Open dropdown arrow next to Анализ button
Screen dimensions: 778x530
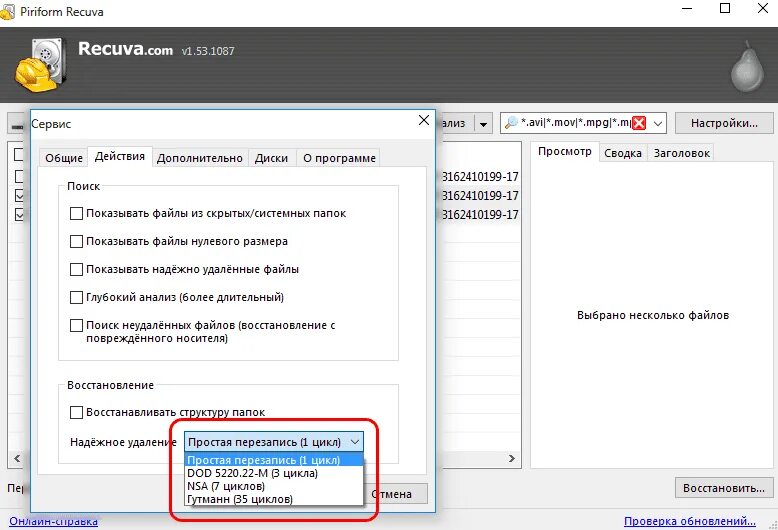(483, 124)
